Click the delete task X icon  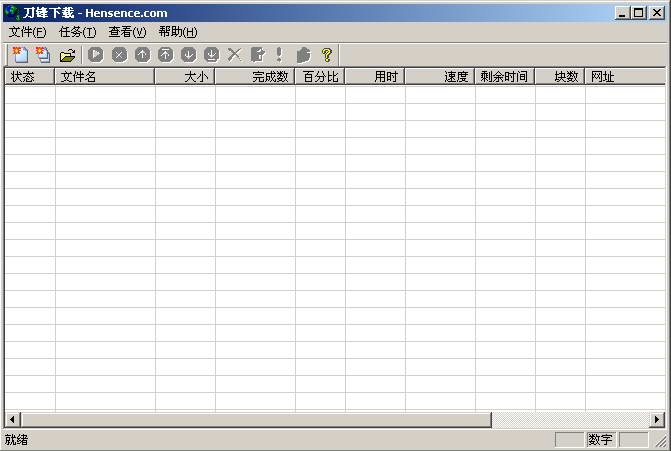(x=234, y=55)
